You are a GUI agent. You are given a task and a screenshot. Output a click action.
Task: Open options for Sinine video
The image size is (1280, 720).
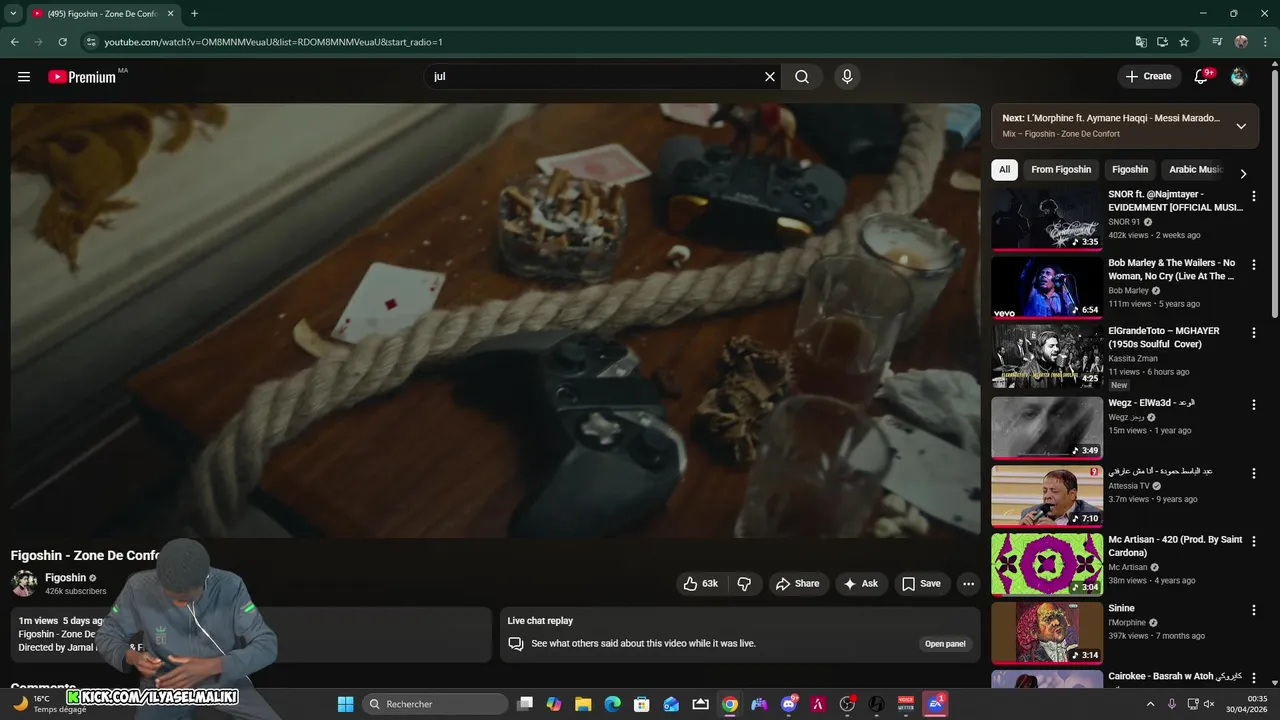pos(1254,610)
